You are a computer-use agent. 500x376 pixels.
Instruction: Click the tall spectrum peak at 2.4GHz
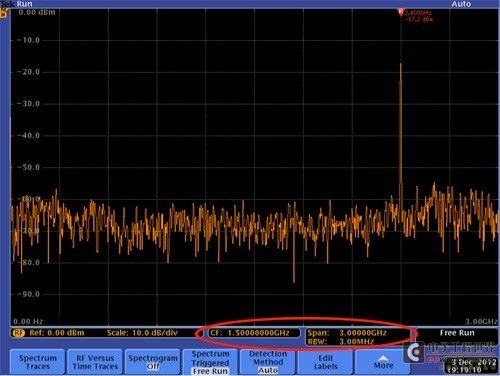pos(401,133)
